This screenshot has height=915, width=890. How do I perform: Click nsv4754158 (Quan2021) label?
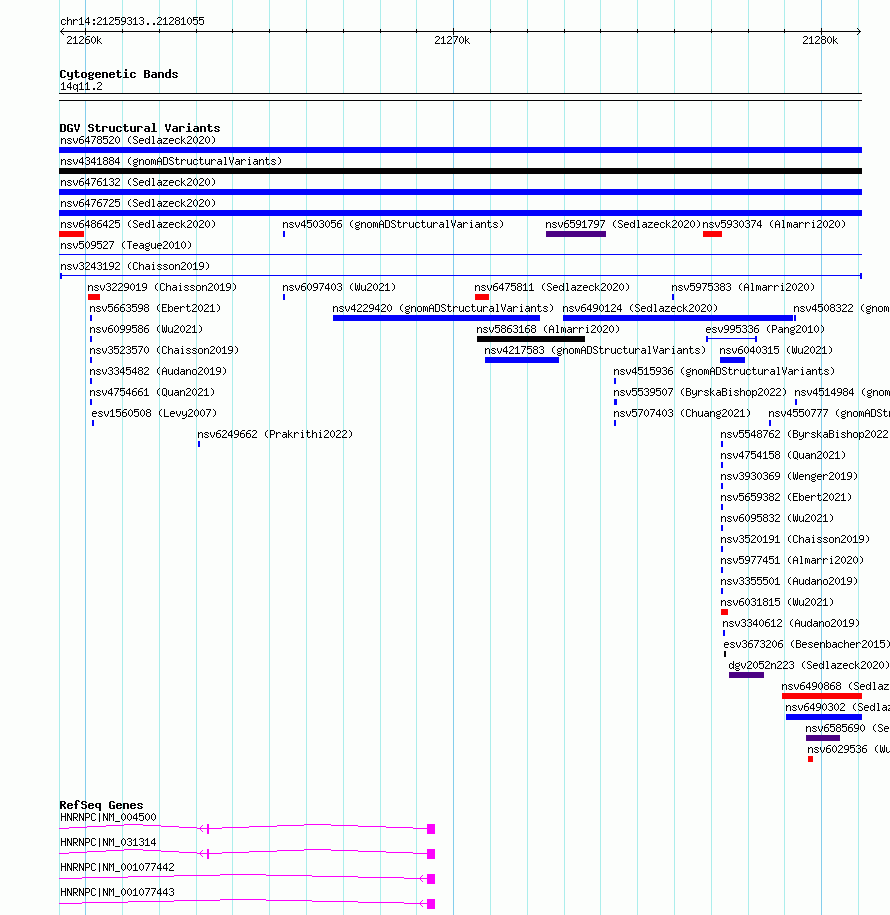(783, 455)
